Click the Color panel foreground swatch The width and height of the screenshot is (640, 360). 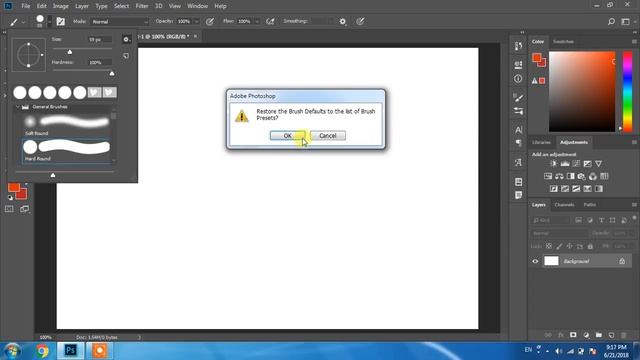[536, 58]
